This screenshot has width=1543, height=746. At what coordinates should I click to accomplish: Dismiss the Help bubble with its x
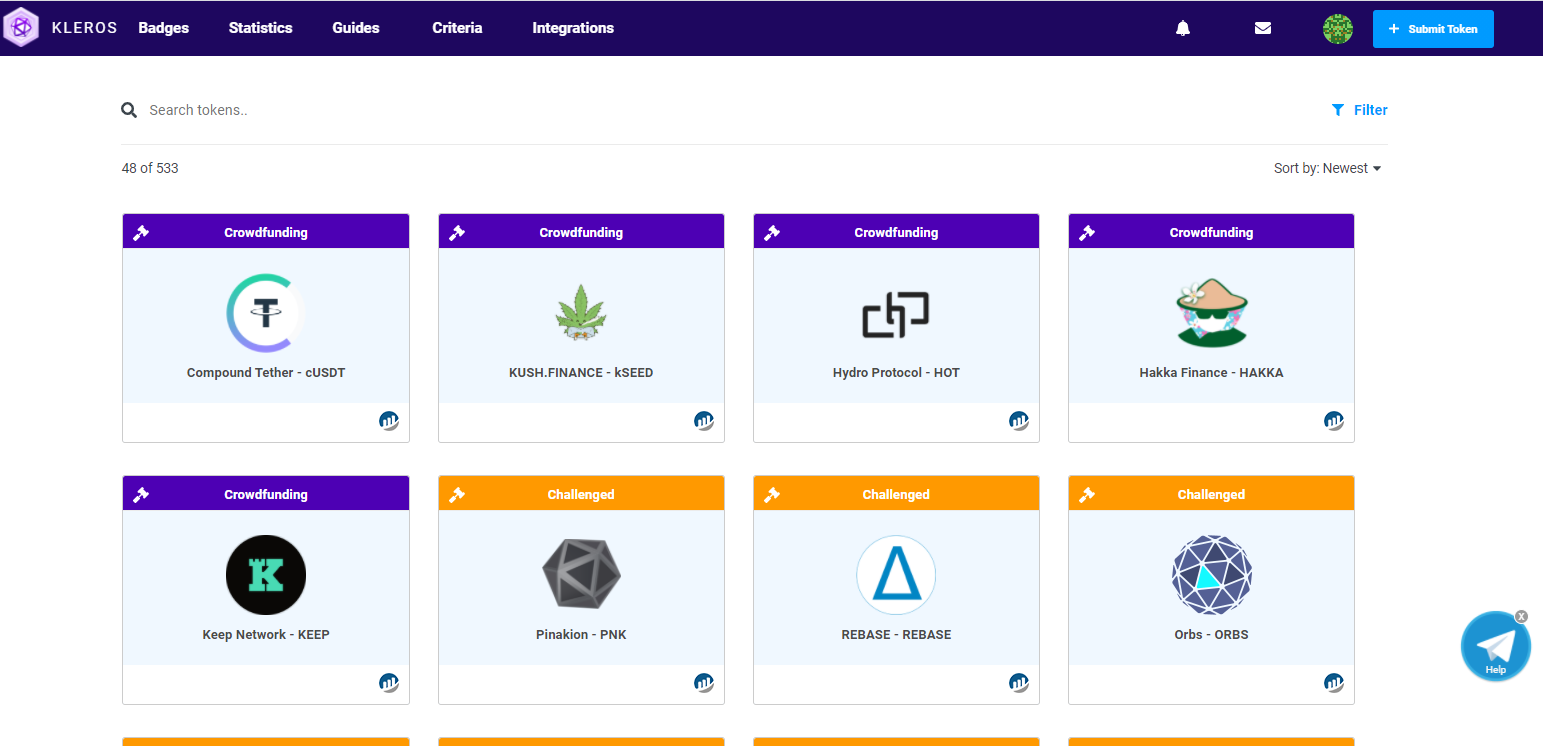point(1521,616)
